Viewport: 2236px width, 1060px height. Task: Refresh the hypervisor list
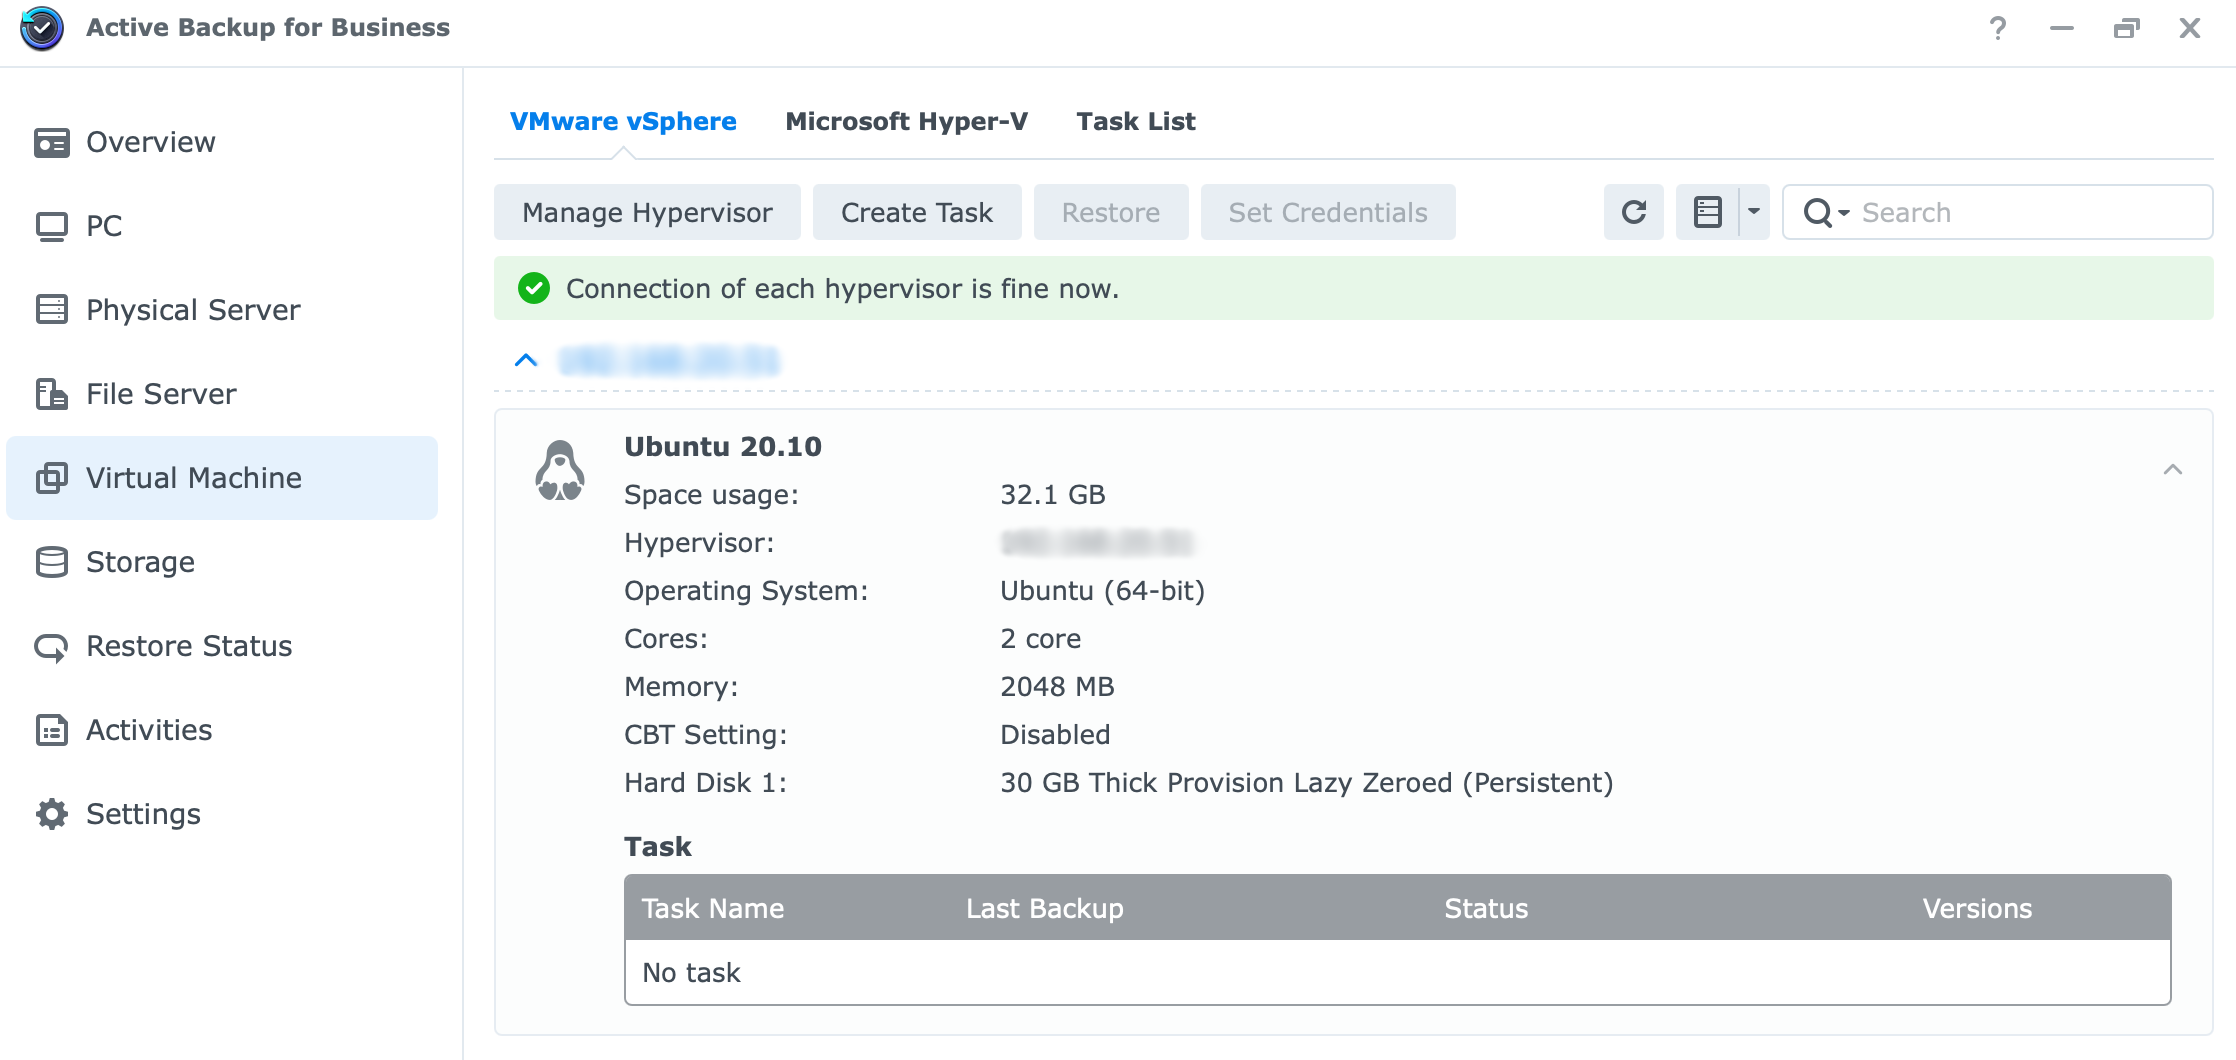pos(1634,212)
